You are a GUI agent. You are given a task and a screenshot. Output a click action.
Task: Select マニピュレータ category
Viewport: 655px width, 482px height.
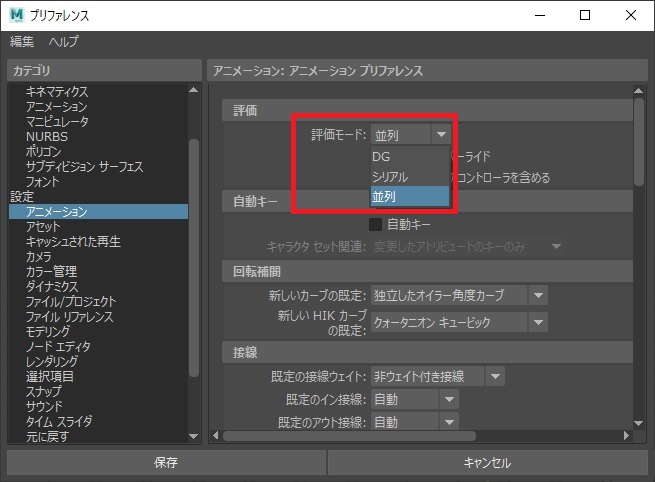coord(57,122)
